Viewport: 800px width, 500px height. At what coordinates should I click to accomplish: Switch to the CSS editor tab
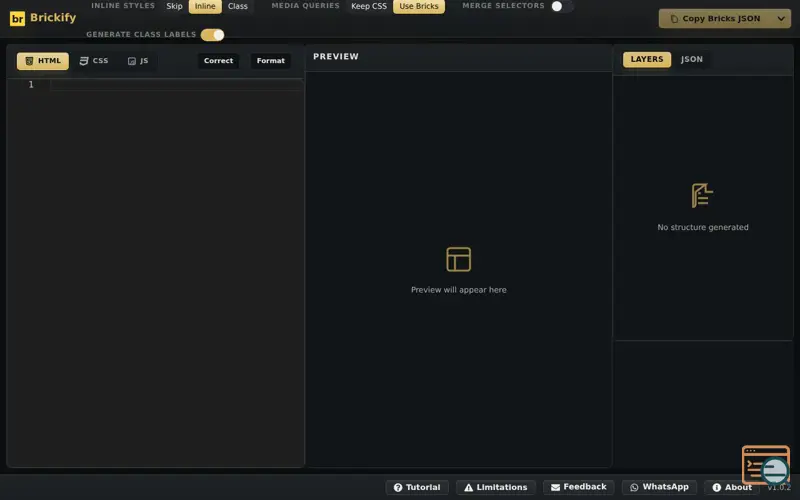[94, 61]
